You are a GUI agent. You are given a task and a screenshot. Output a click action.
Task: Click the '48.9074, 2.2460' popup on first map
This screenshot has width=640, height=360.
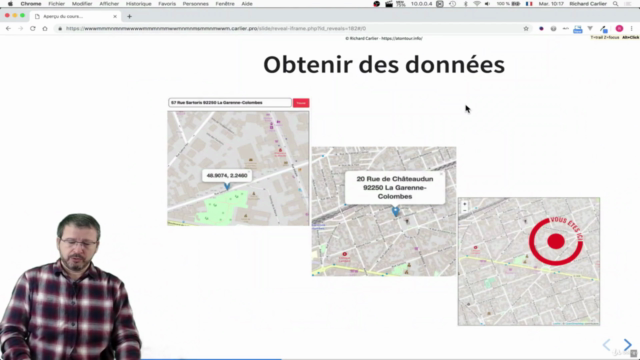pos(227,176)
